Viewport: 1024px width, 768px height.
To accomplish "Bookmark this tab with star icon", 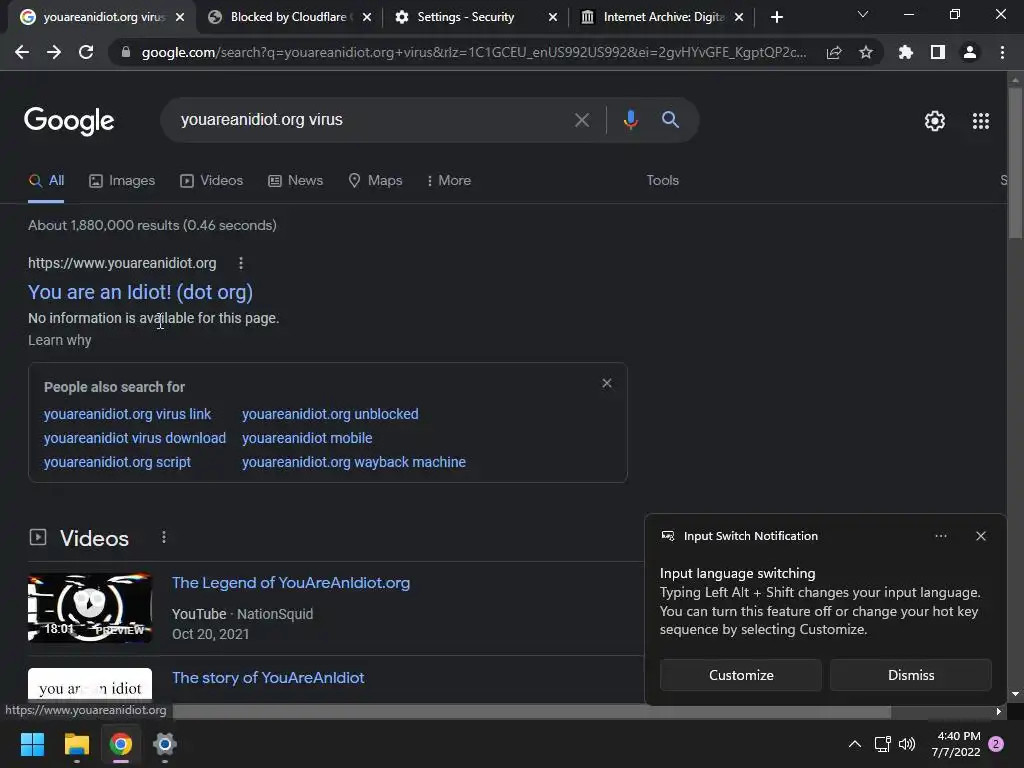I will (x=866, y=52).
